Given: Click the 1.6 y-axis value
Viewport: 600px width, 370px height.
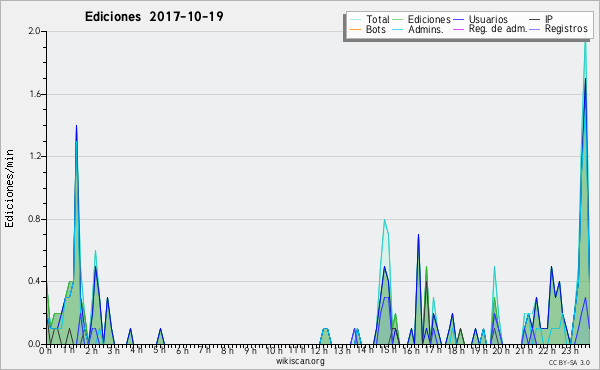Looking at the screenshot, I should point(35,94).
